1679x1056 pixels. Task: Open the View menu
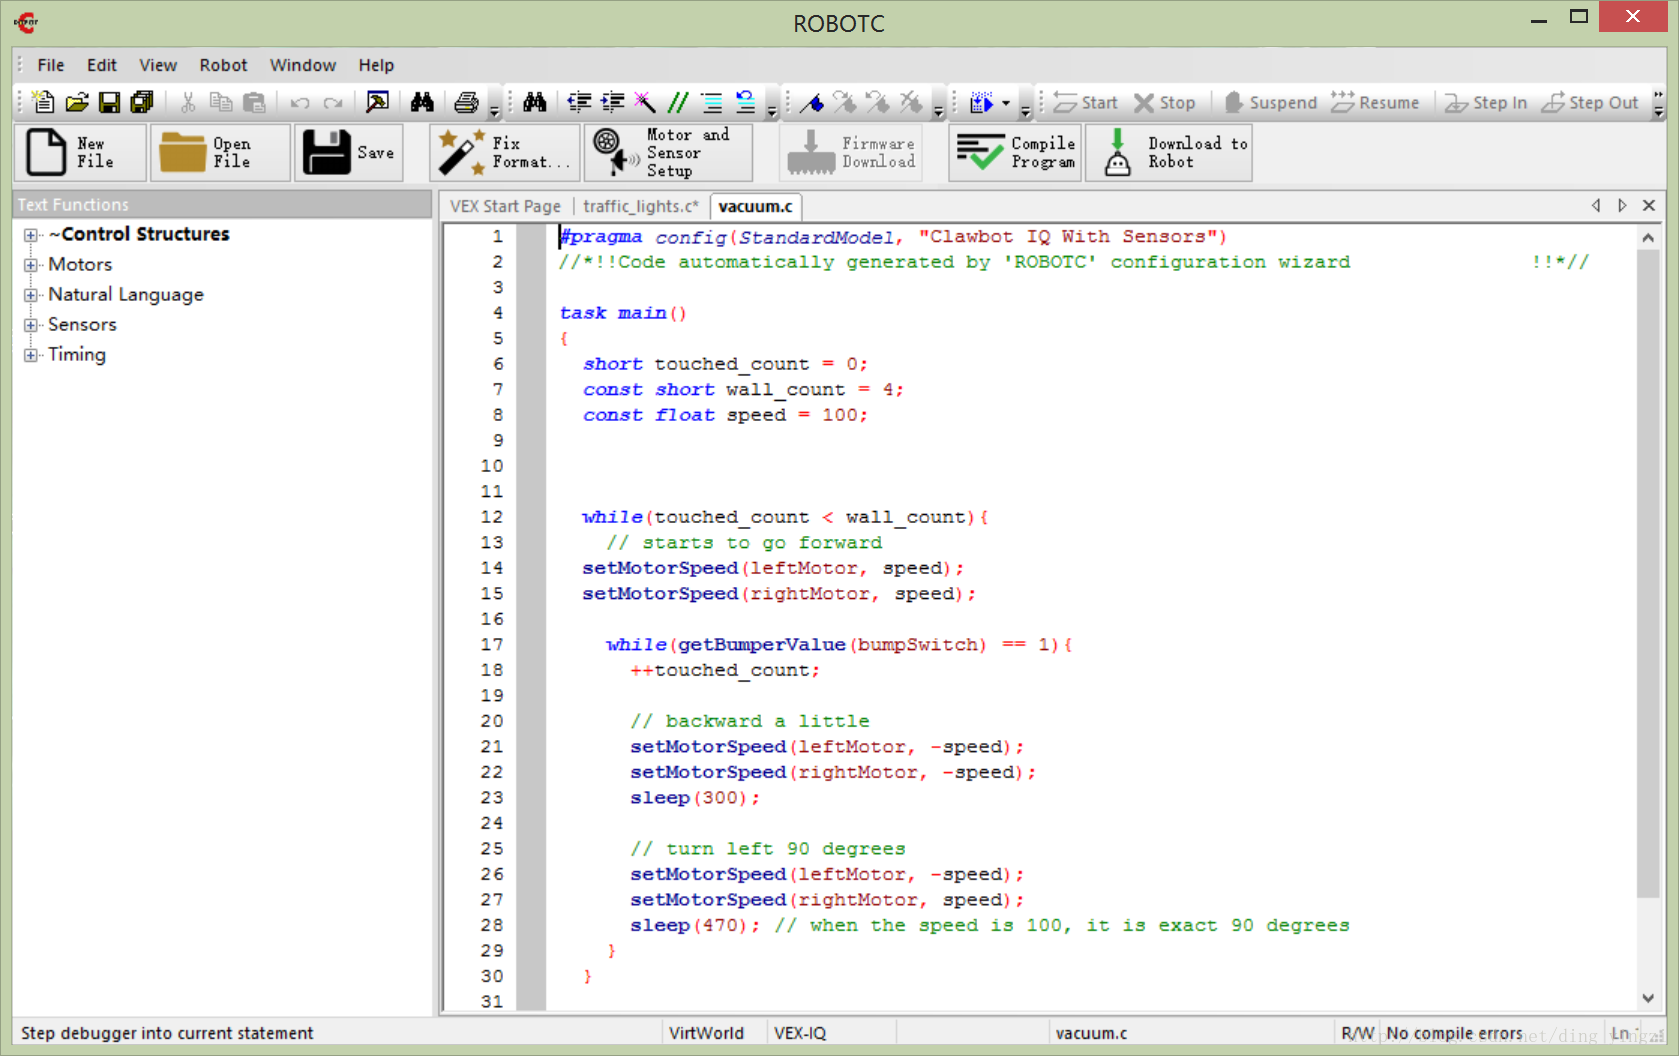pyautogui.click(x=158, y=65)
